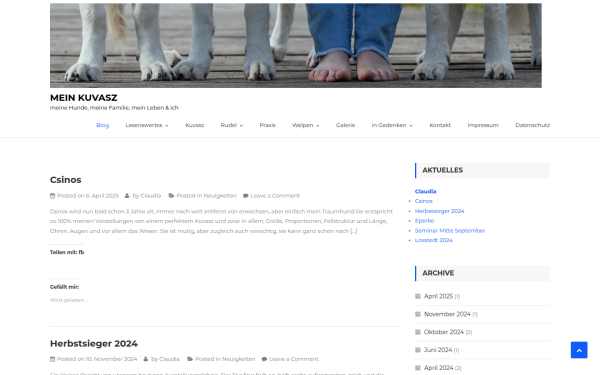Open Oktober 2024 archive link
The image size is (600, 375).
[444, 332]
